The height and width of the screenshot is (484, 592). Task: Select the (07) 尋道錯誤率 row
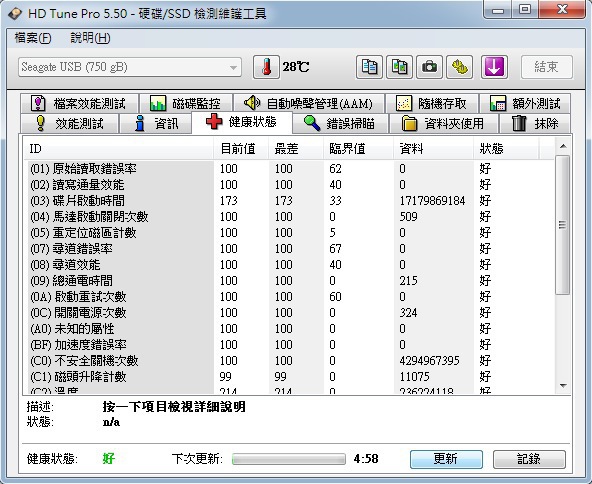(290, 249)
